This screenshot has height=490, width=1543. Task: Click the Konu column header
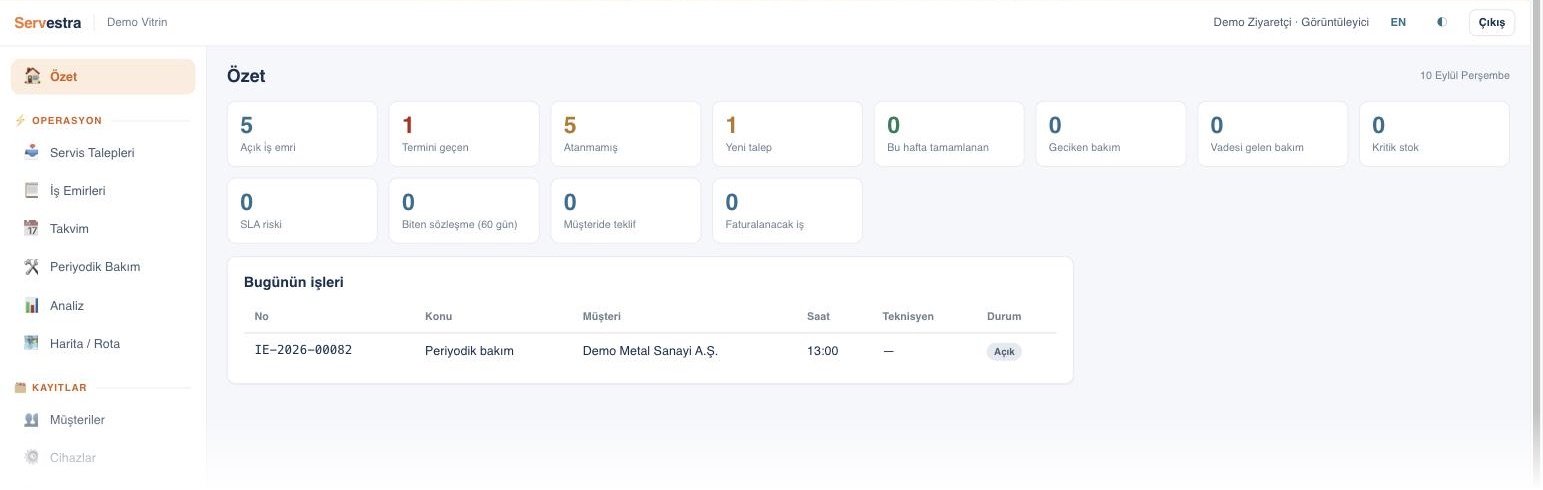pyautogui.click(x=438, y=316)
